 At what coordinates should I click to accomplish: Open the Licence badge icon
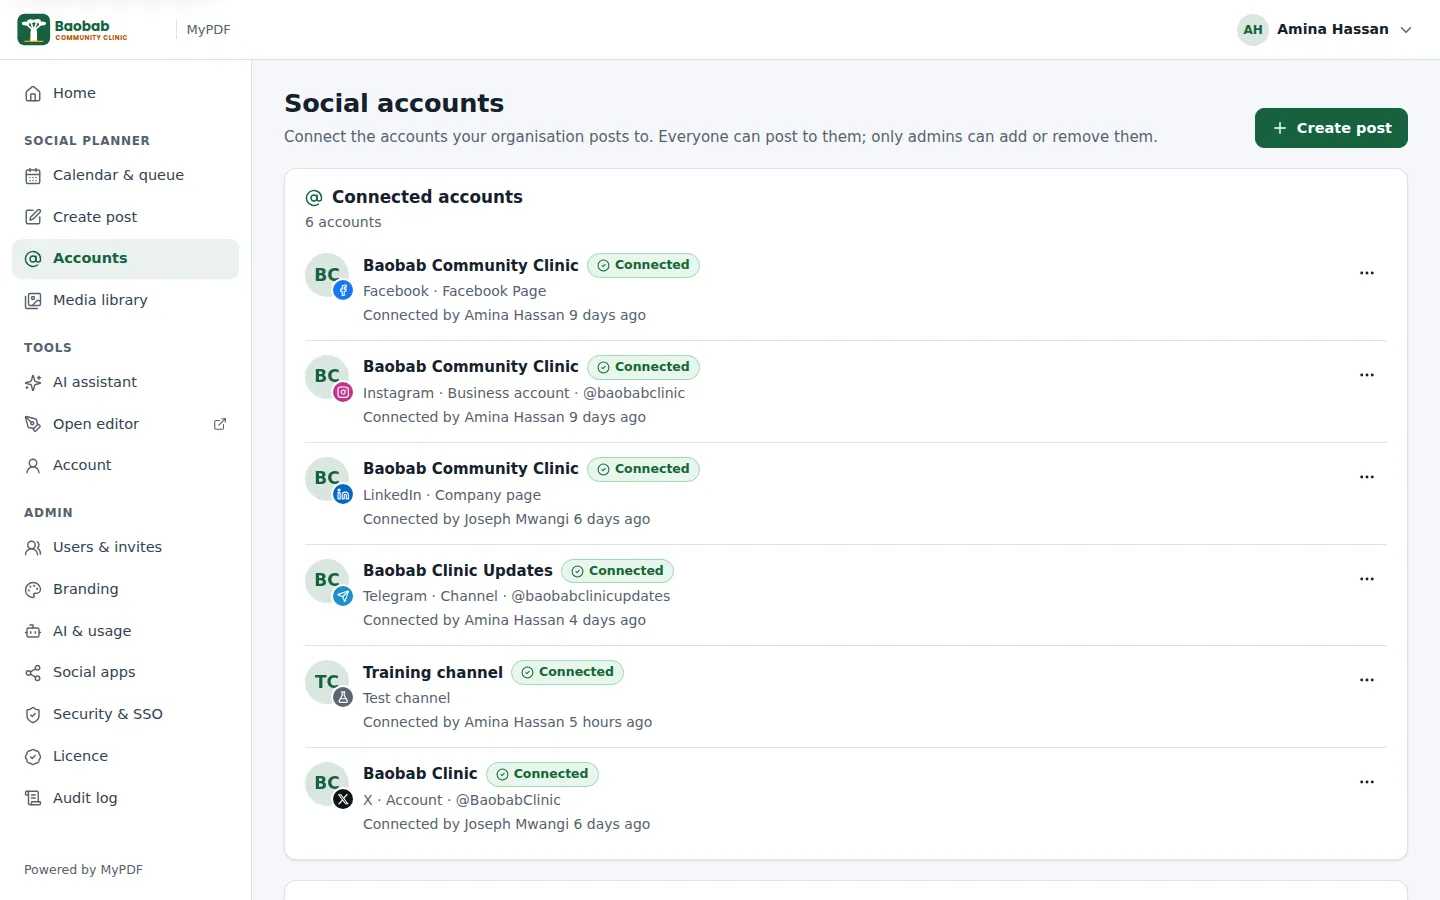(x=33, y=756)
